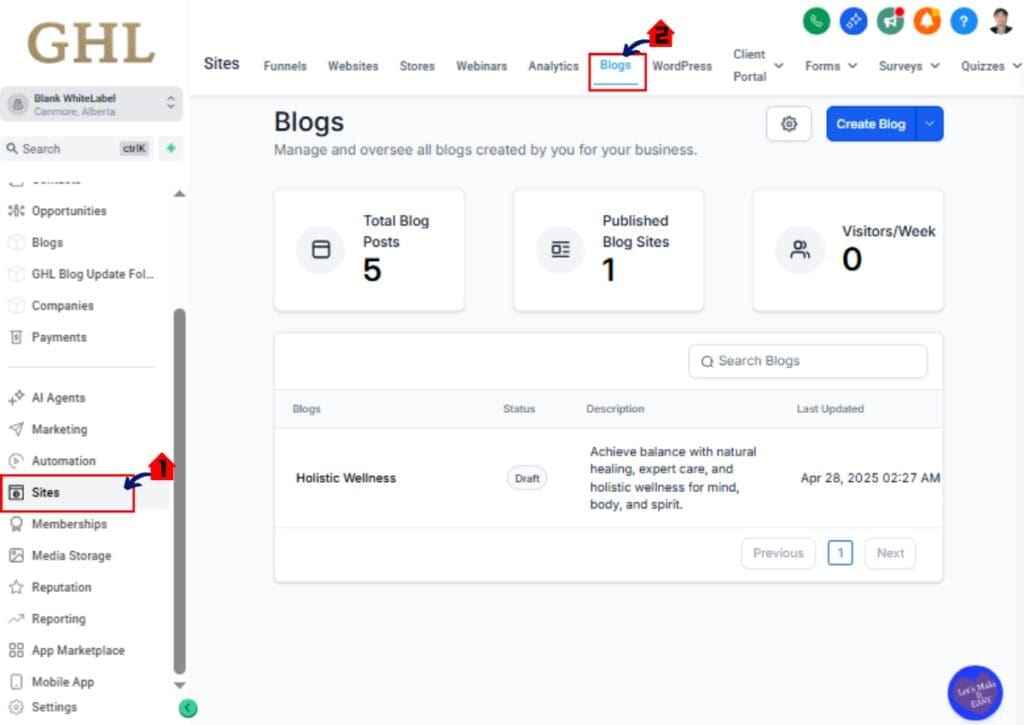Toggle the Draft status badge on Holistic Wellness
Screen dimensions: 1024x725
point(526,478)
